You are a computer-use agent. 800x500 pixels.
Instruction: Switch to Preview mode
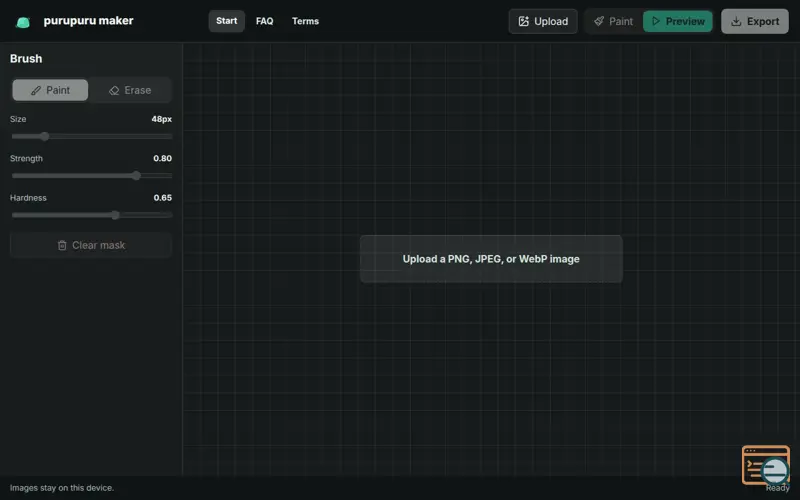coord(678,21)
